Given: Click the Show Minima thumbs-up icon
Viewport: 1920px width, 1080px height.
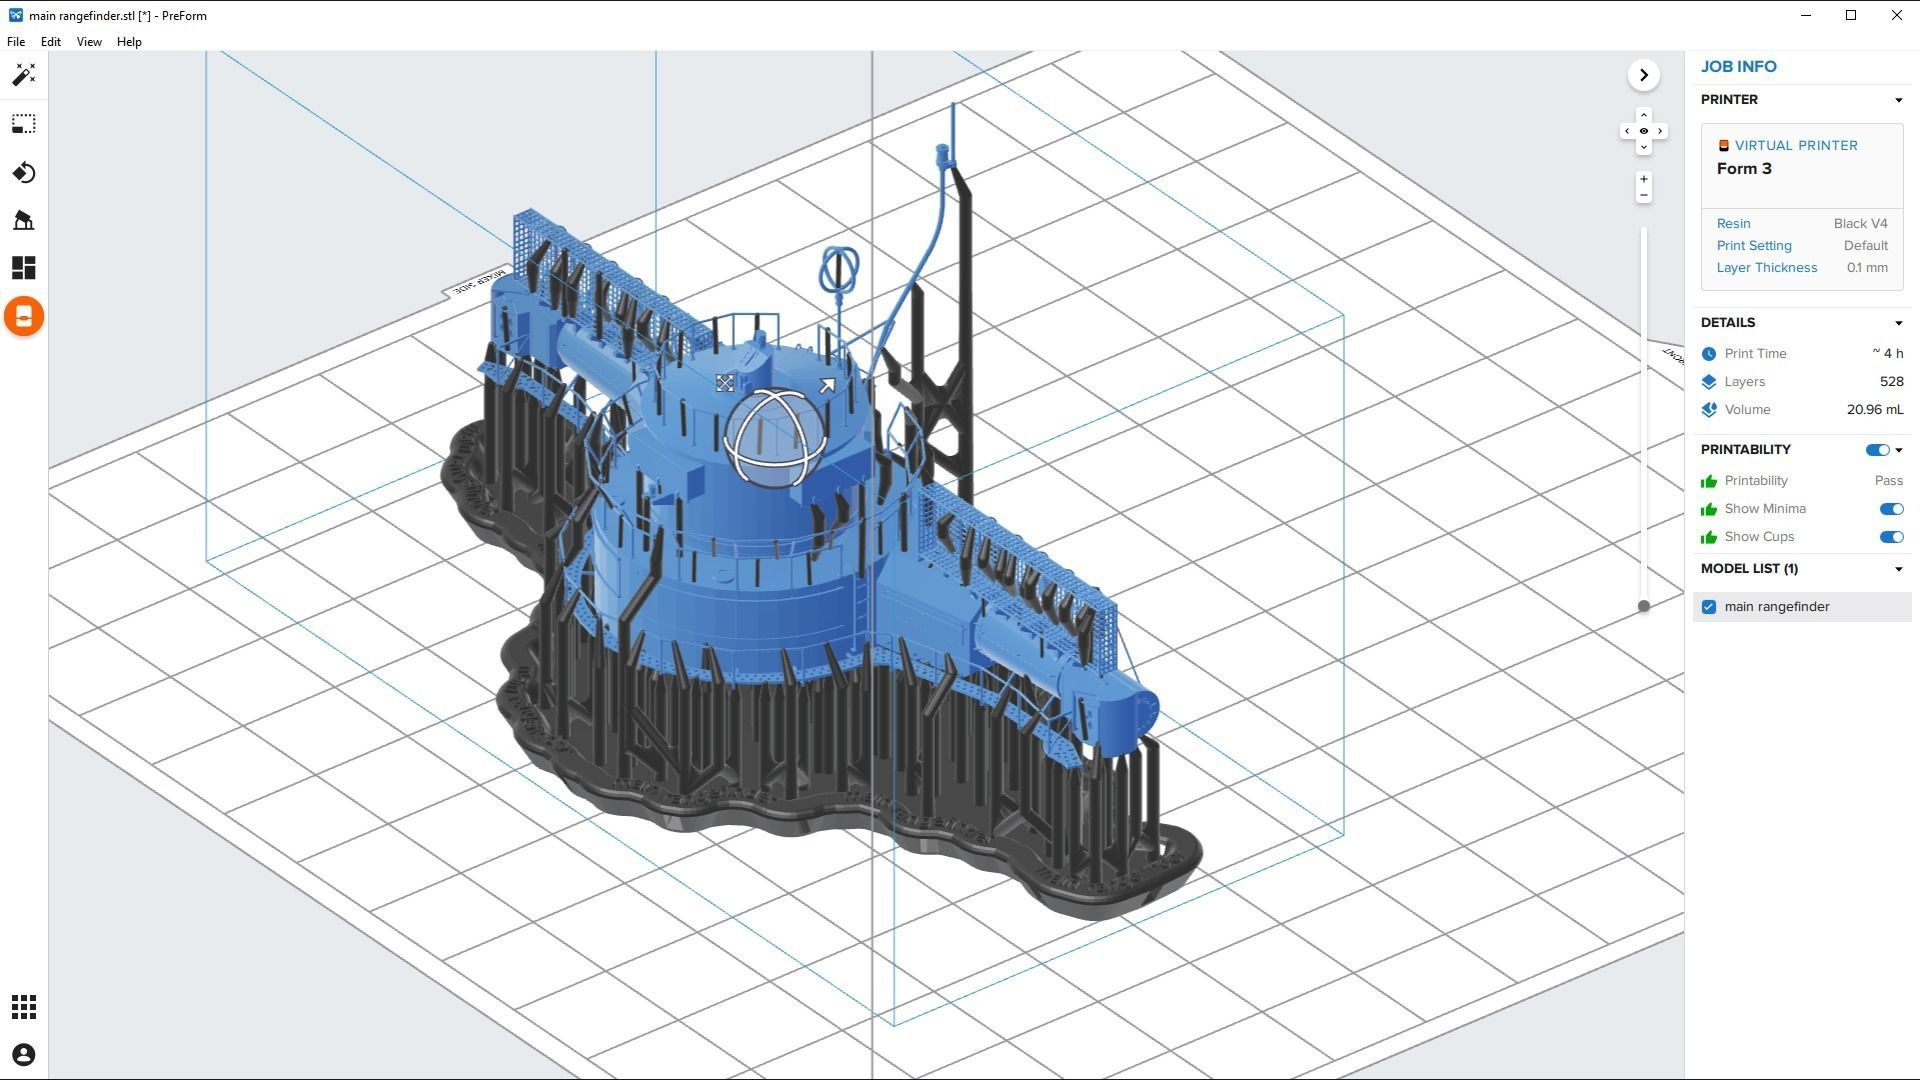Looking at the screenshot, I should [x=1709, y=509].
